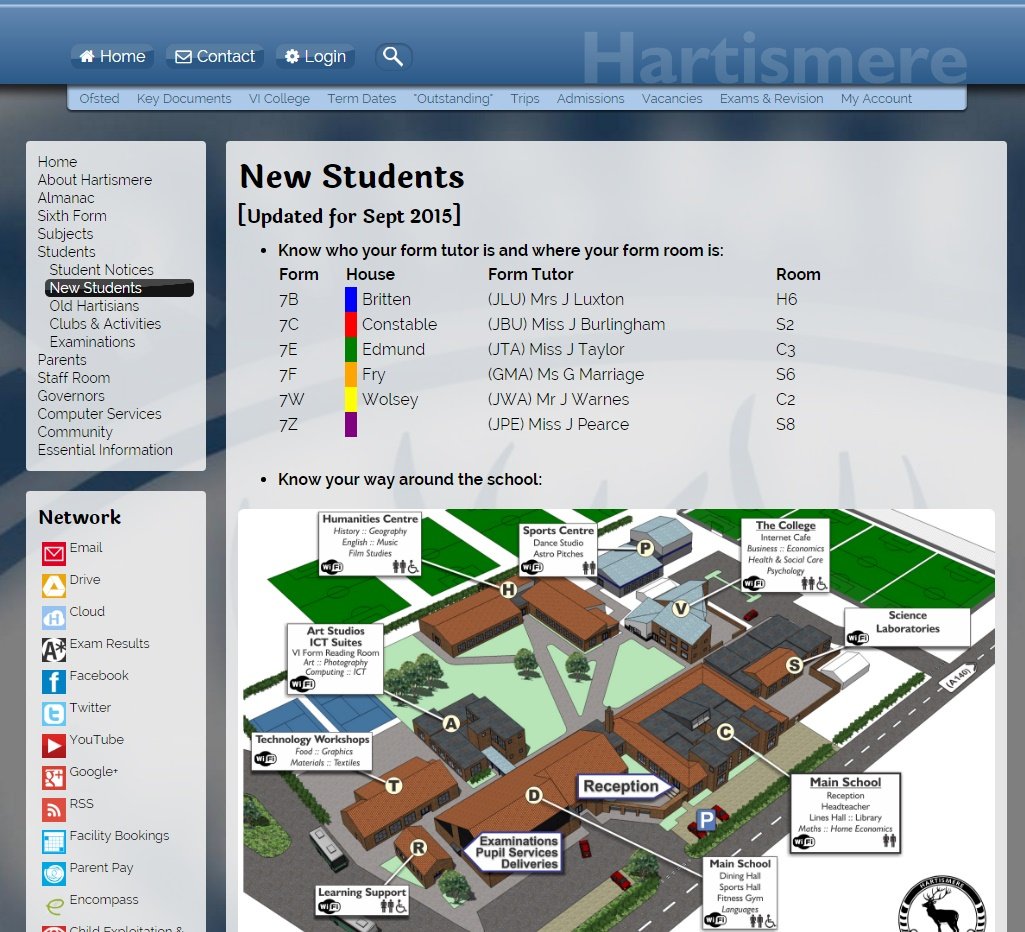Viewport: 1025px width, 932px height.
Task: Open the Google Drive icon
Action: pos(54,585)
